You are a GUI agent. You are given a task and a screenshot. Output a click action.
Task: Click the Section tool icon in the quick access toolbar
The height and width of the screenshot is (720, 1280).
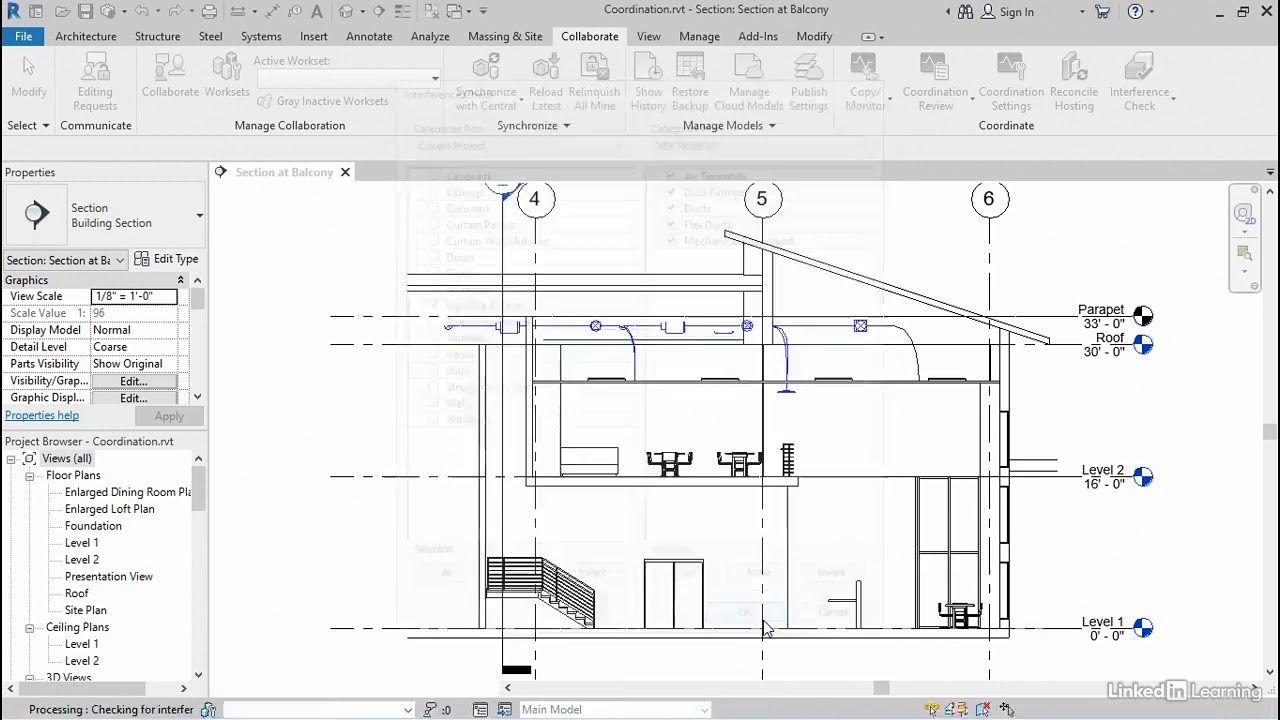click(x=379, y=12)
